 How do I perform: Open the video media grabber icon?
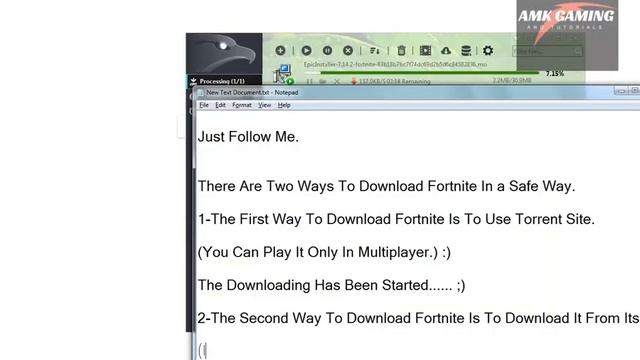(x=425, y=50)
